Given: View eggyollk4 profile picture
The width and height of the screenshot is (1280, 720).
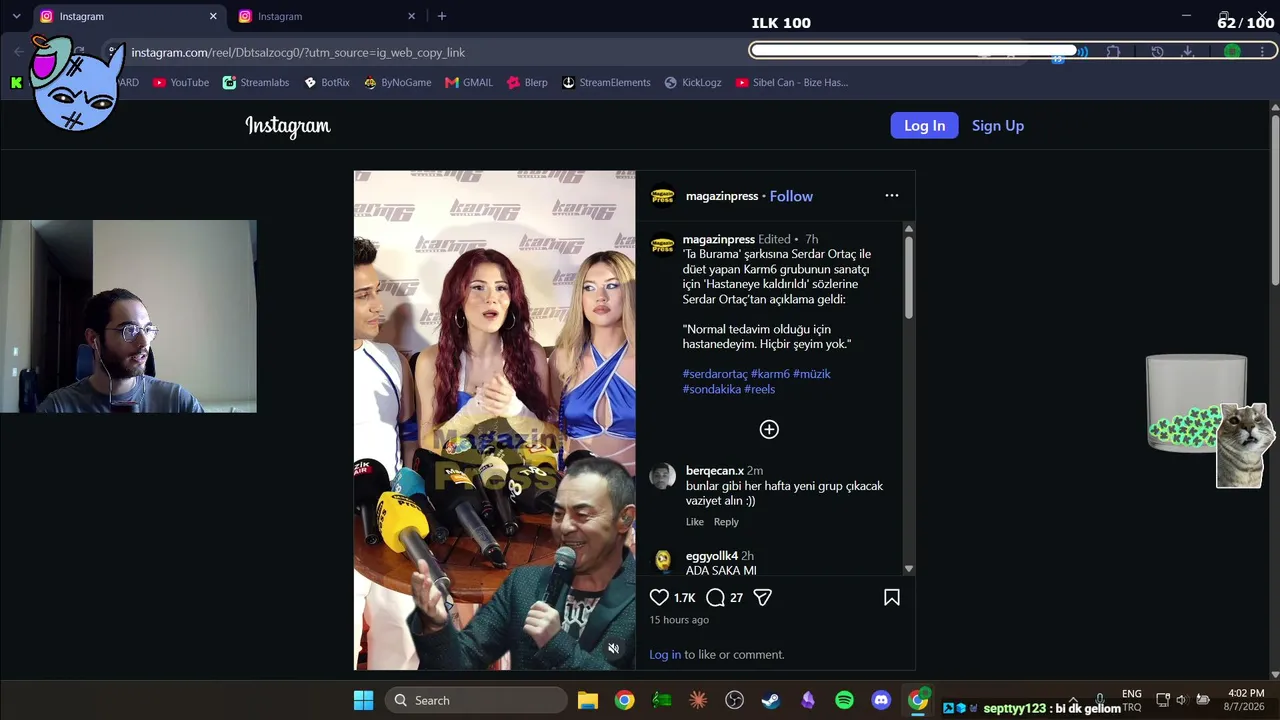Looking at the screenshot, I should [x=663, y=561].
